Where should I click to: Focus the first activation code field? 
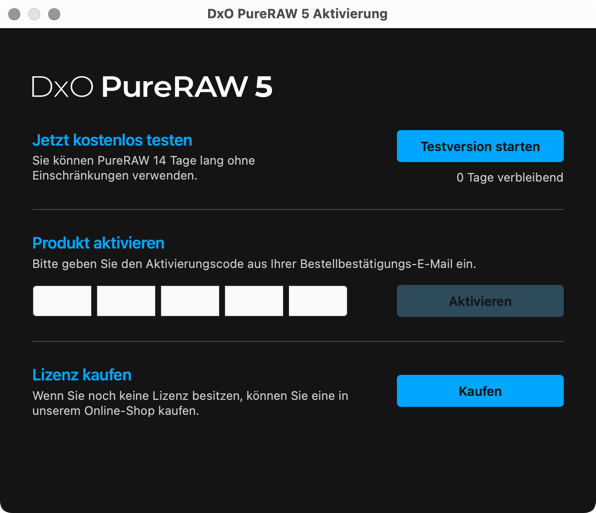[62, 301]
